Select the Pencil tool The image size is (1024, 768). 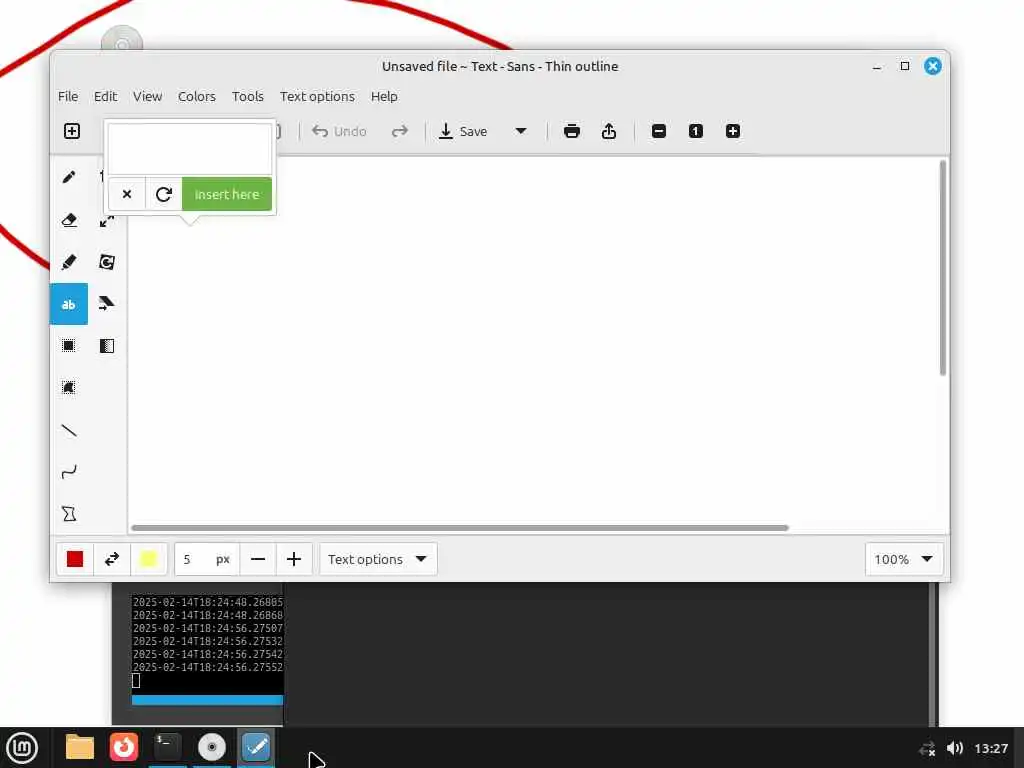pyautogui.click(x=69, y=177)
